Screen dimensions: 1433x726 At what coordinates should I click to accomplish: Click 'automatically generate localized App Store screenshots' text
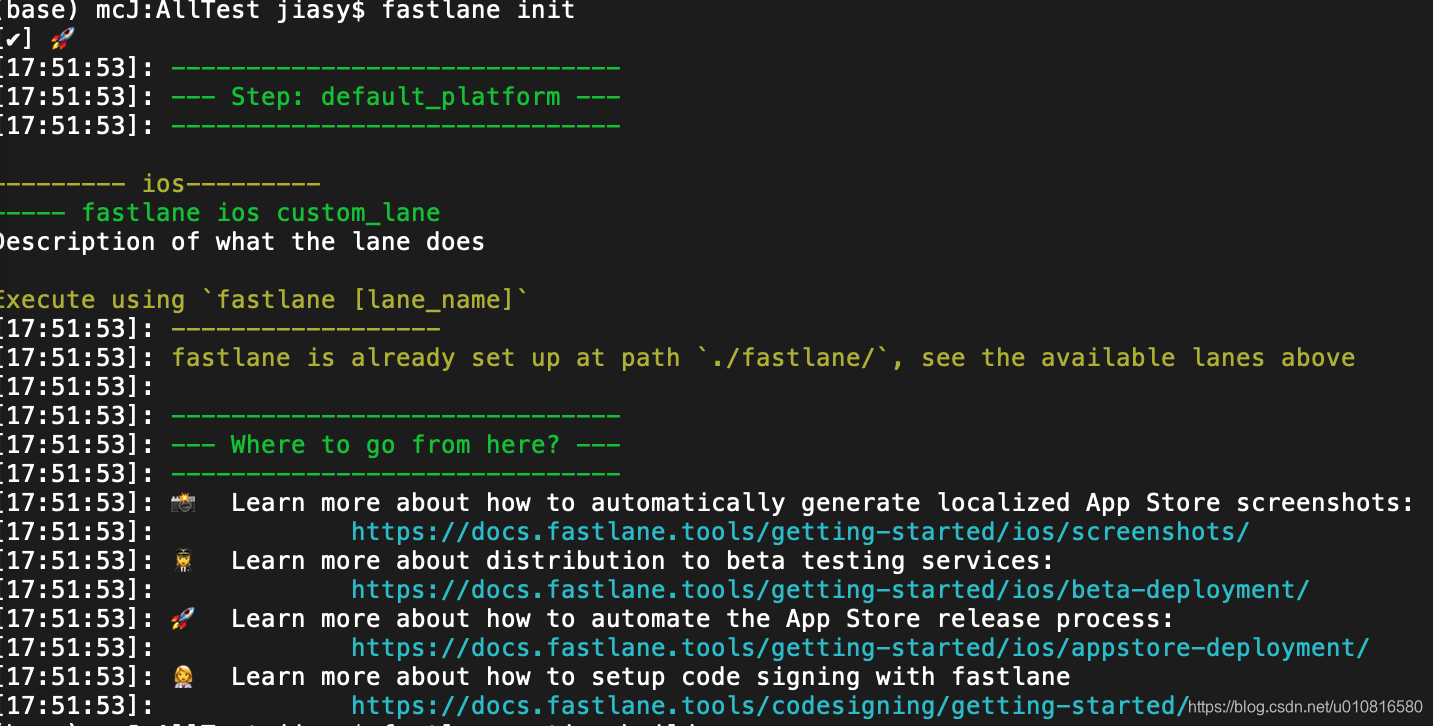pyautogui.click(x=1002, y=503)
